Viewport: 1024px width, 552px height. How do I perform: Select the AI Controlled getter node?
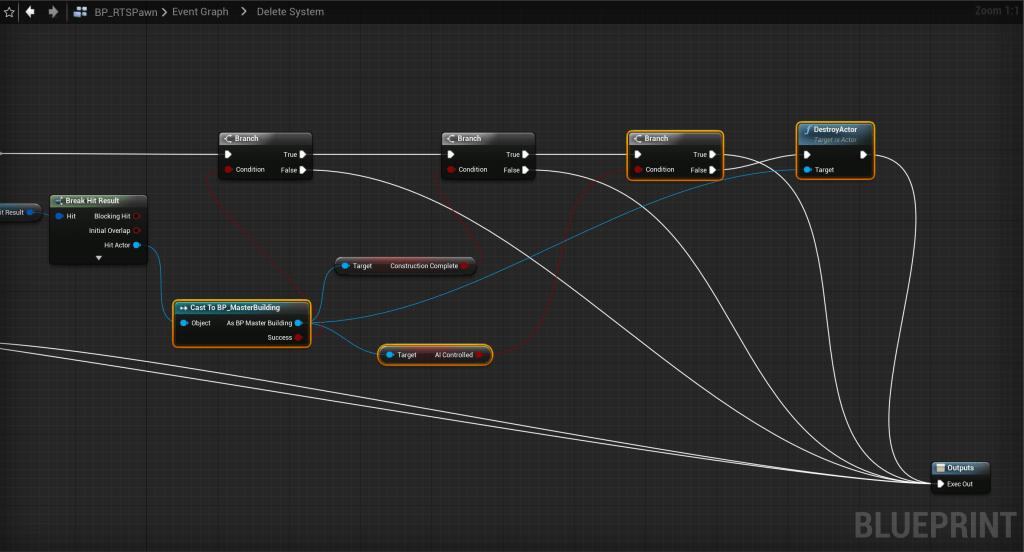[435, 355]
